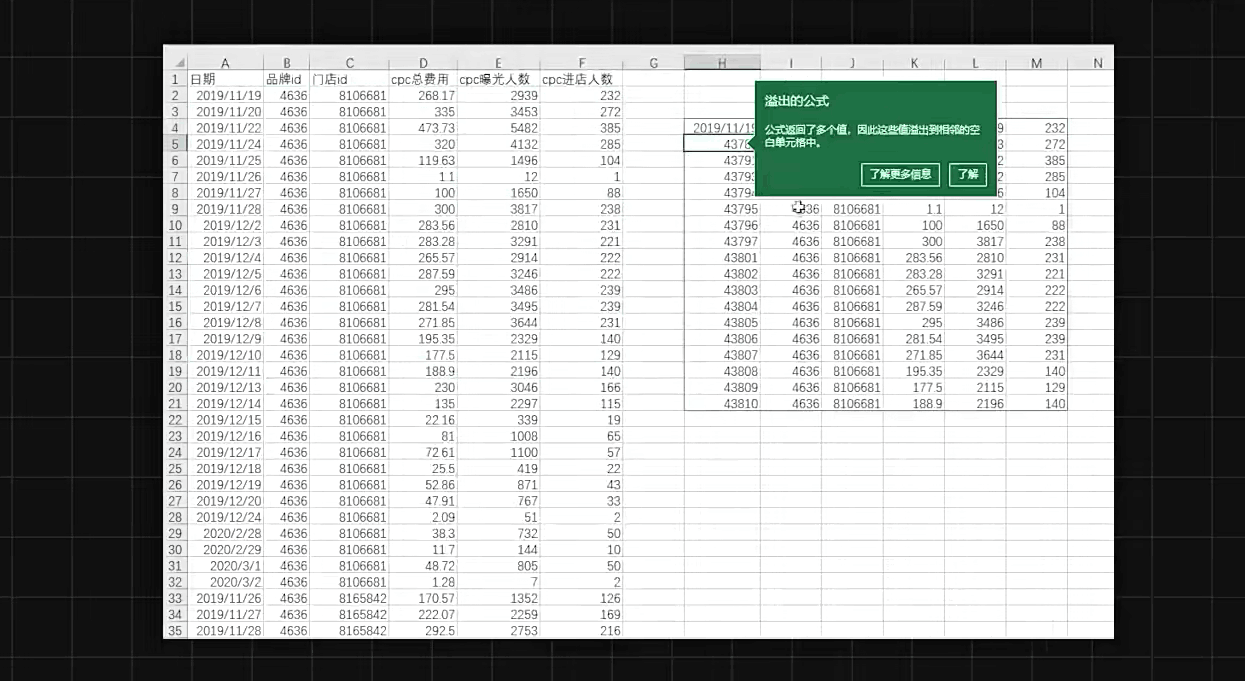
Task: Select spilled cell showing 43810
Action: [722, 403]
